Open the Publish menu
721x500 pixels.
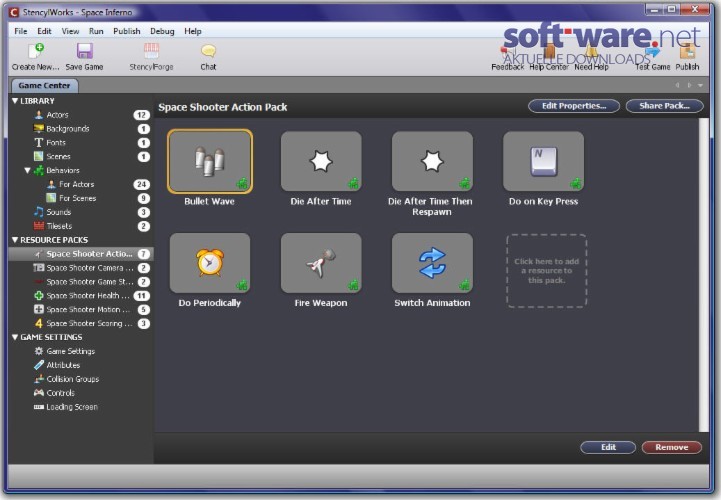click(126, 31)
